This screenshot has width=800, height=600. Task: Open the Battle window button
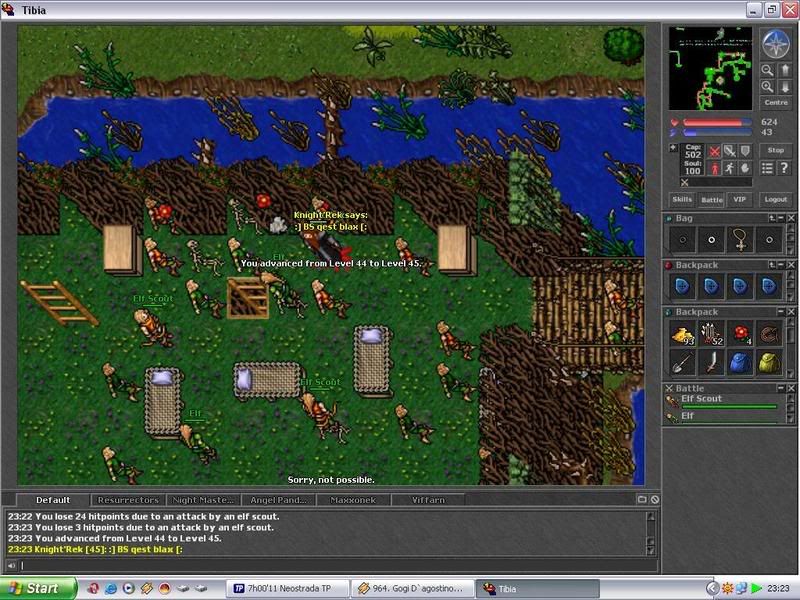pos(712,199)
